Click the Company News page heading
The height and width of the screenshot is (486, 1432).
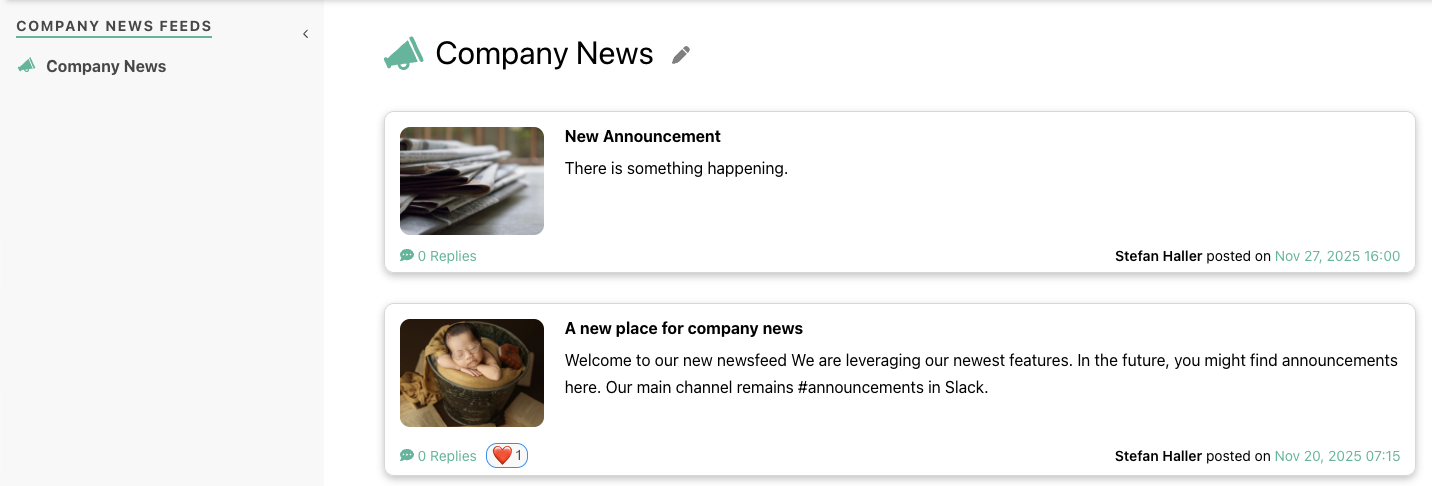pyautogui.click(x=544, y=54)
